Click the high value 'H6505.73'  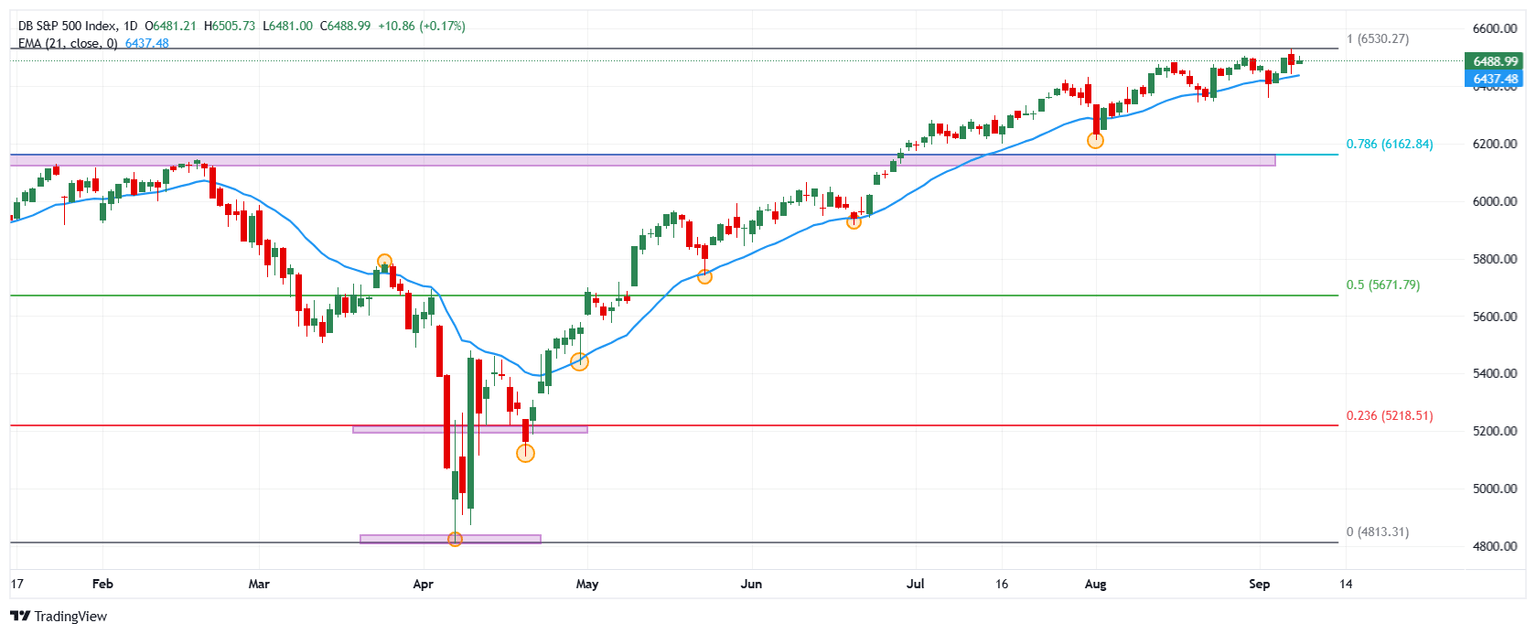(x=230, y=25)
